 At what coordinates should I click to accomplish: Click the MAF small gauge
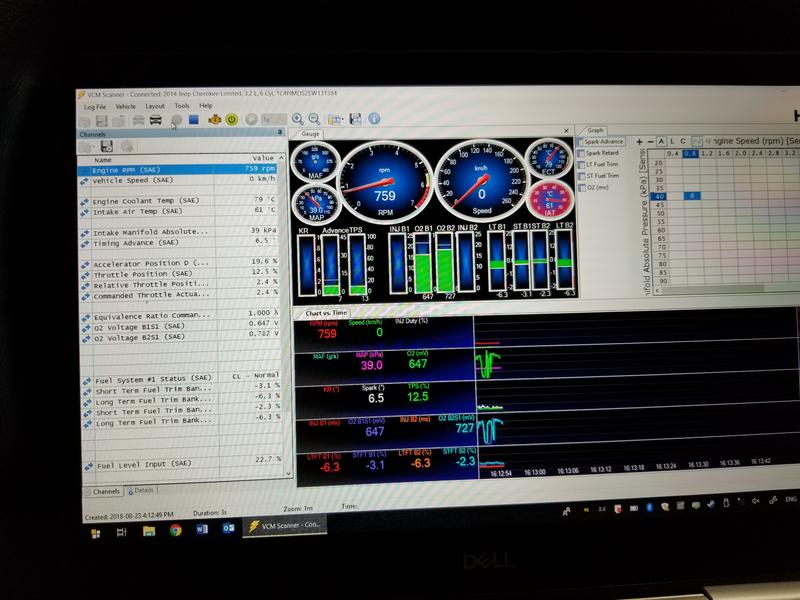click(x=315, y=162)
